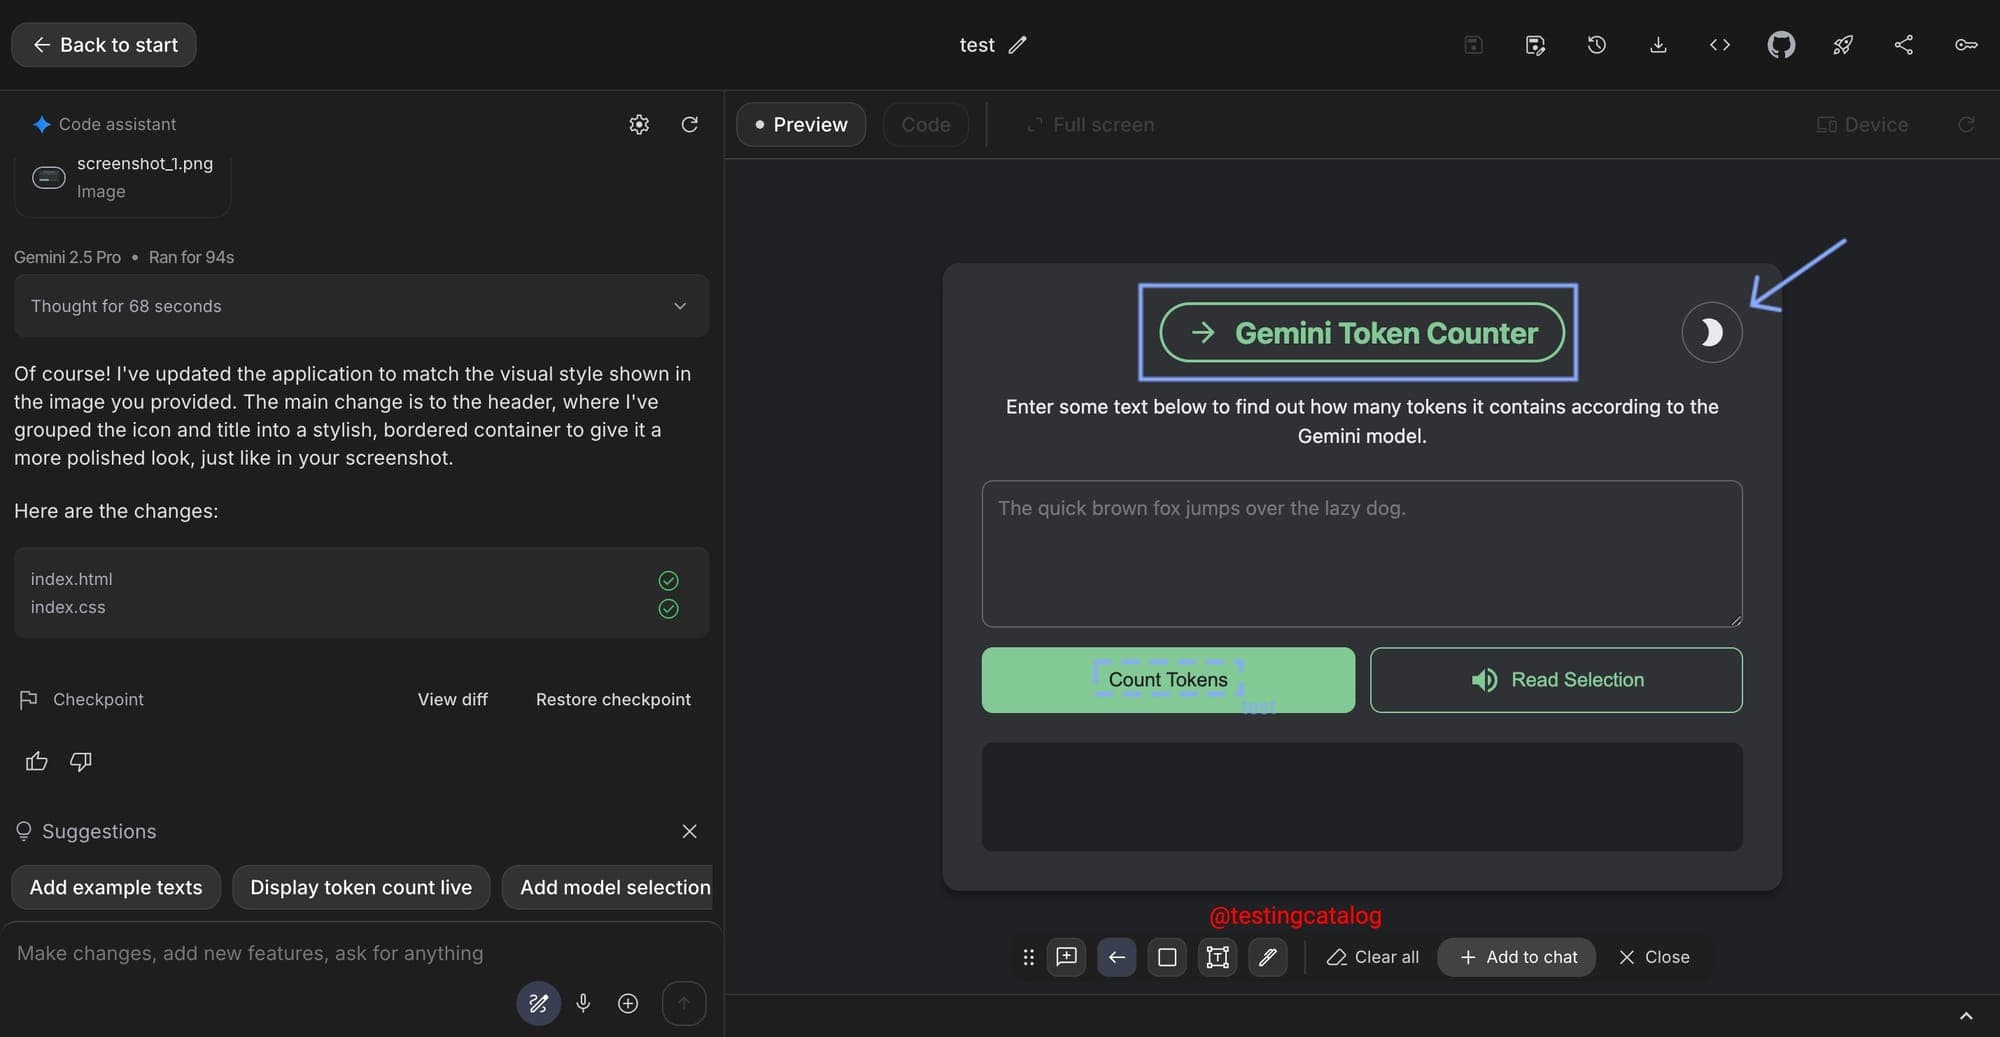Collapse the Thought for 68 seconds panel
The image size is (2000, 1037).
tap(680, 306)
